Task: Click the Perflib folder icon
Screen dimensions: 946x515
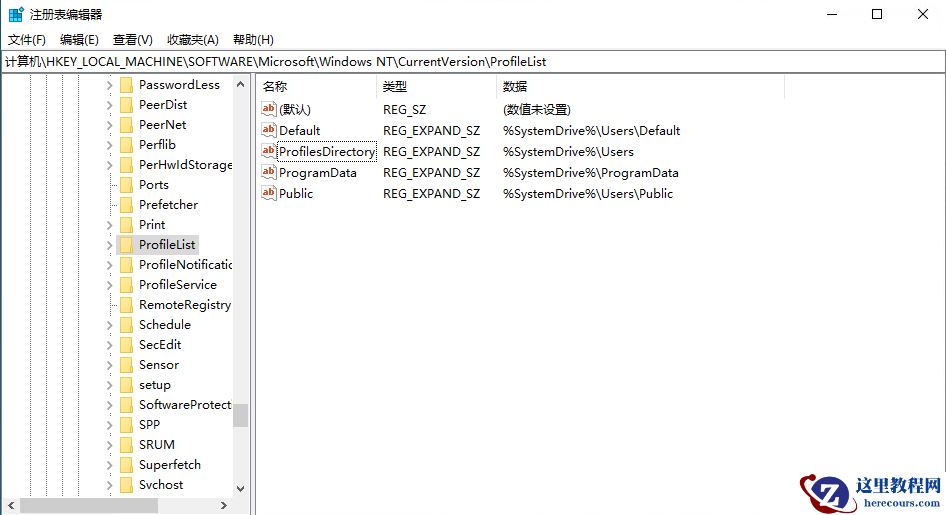Action: tap(126, 145)
